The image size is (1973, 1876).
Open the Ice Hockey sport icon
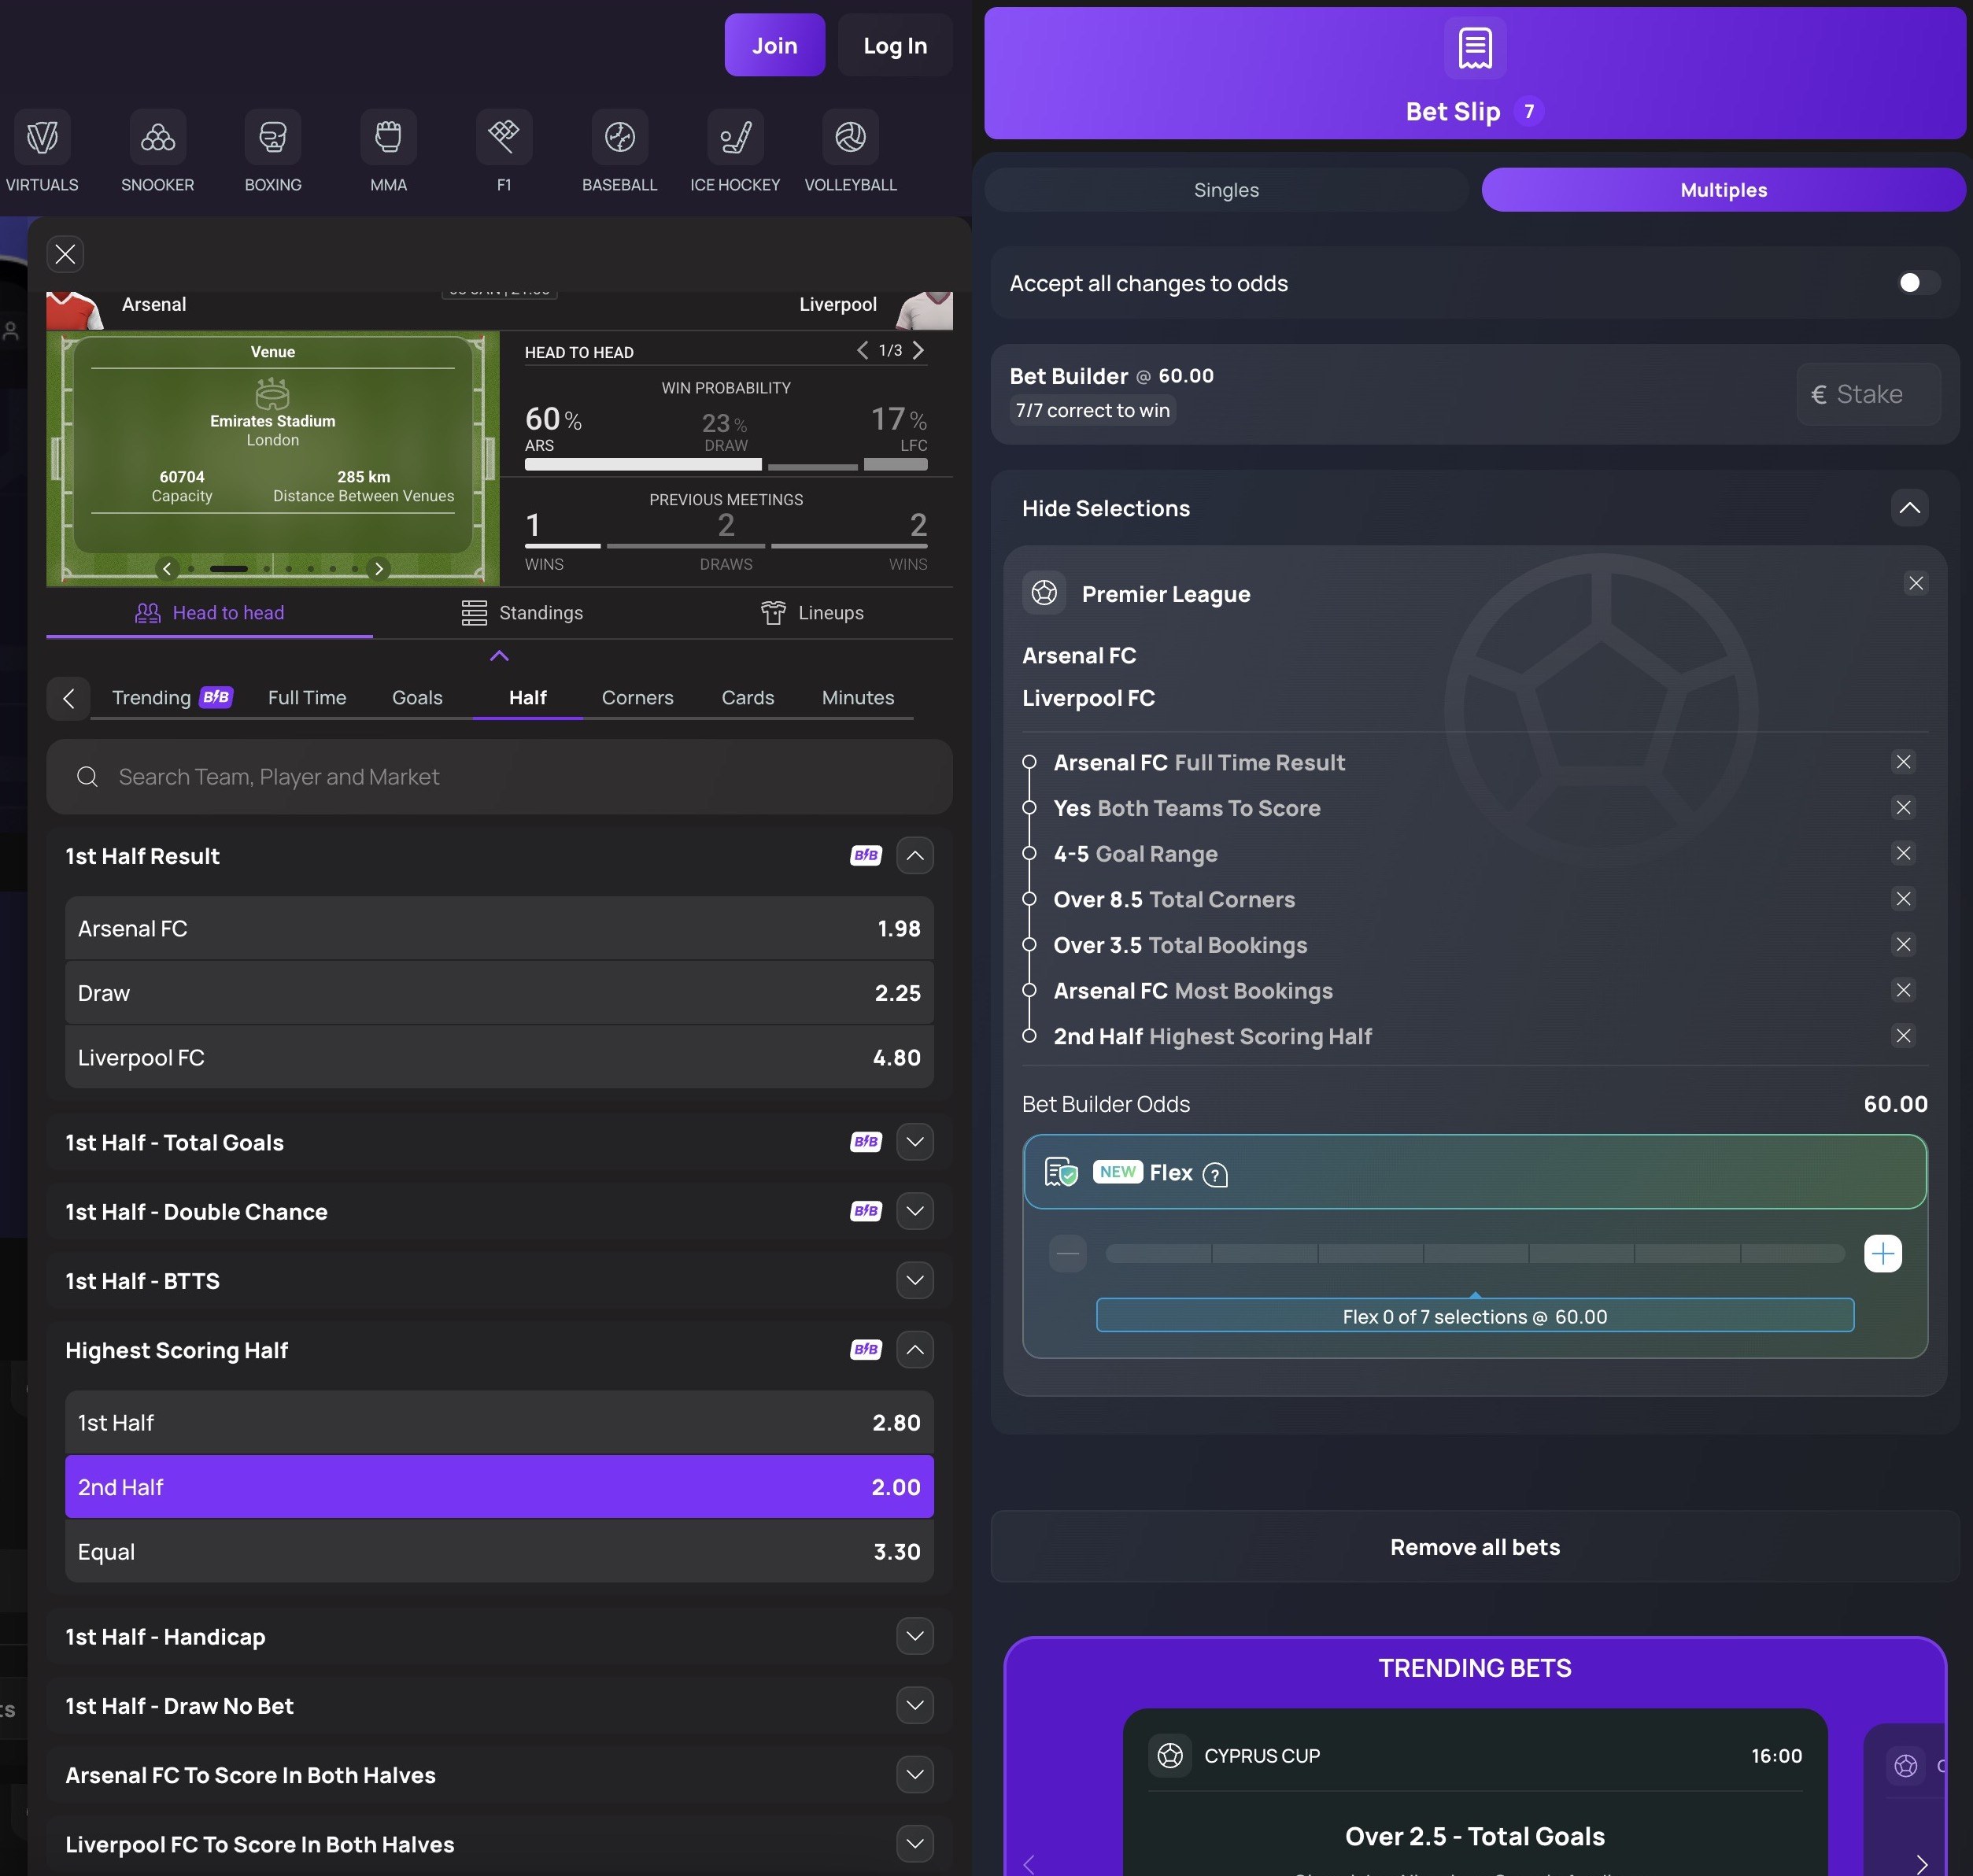[735, 137]
